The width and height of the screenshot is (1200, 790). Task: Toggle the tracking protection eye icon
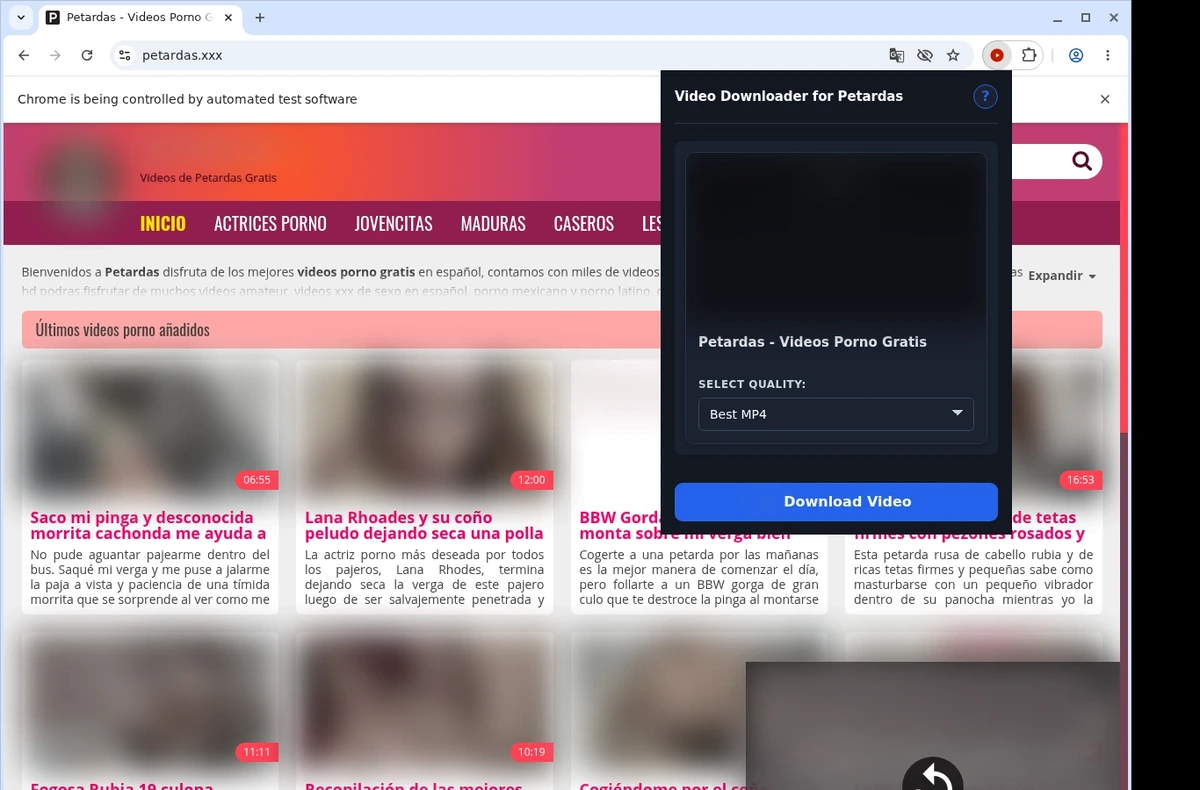[925, 55]
